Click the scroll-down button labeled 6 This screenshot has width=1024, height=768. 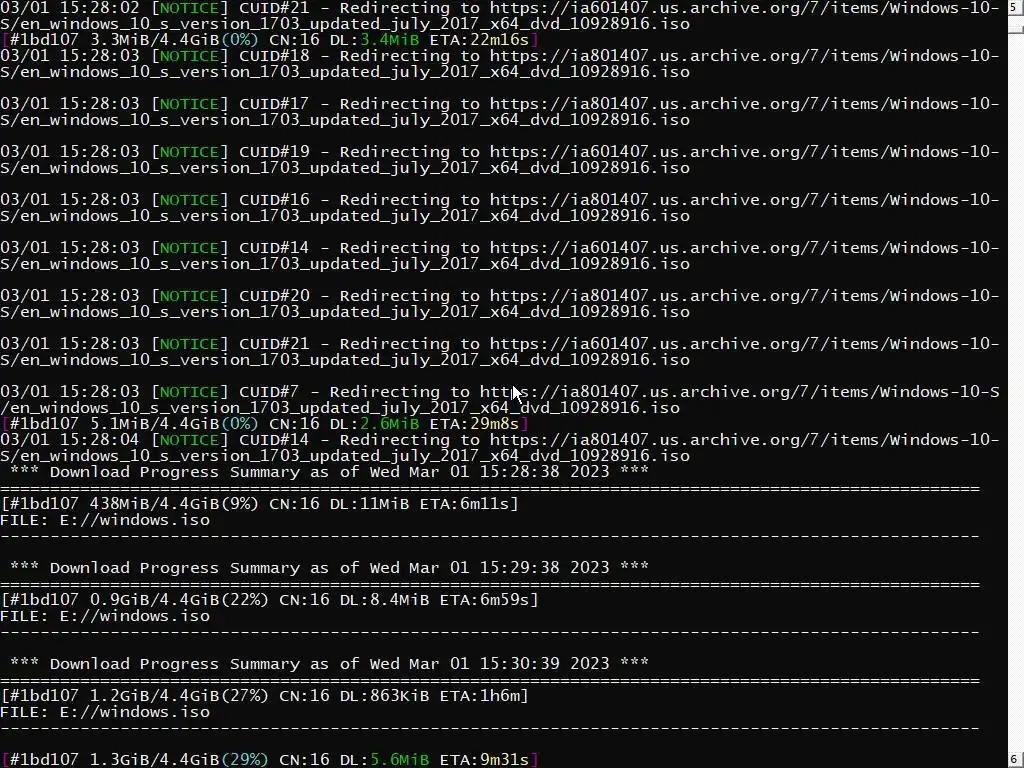coord(1016,760)
